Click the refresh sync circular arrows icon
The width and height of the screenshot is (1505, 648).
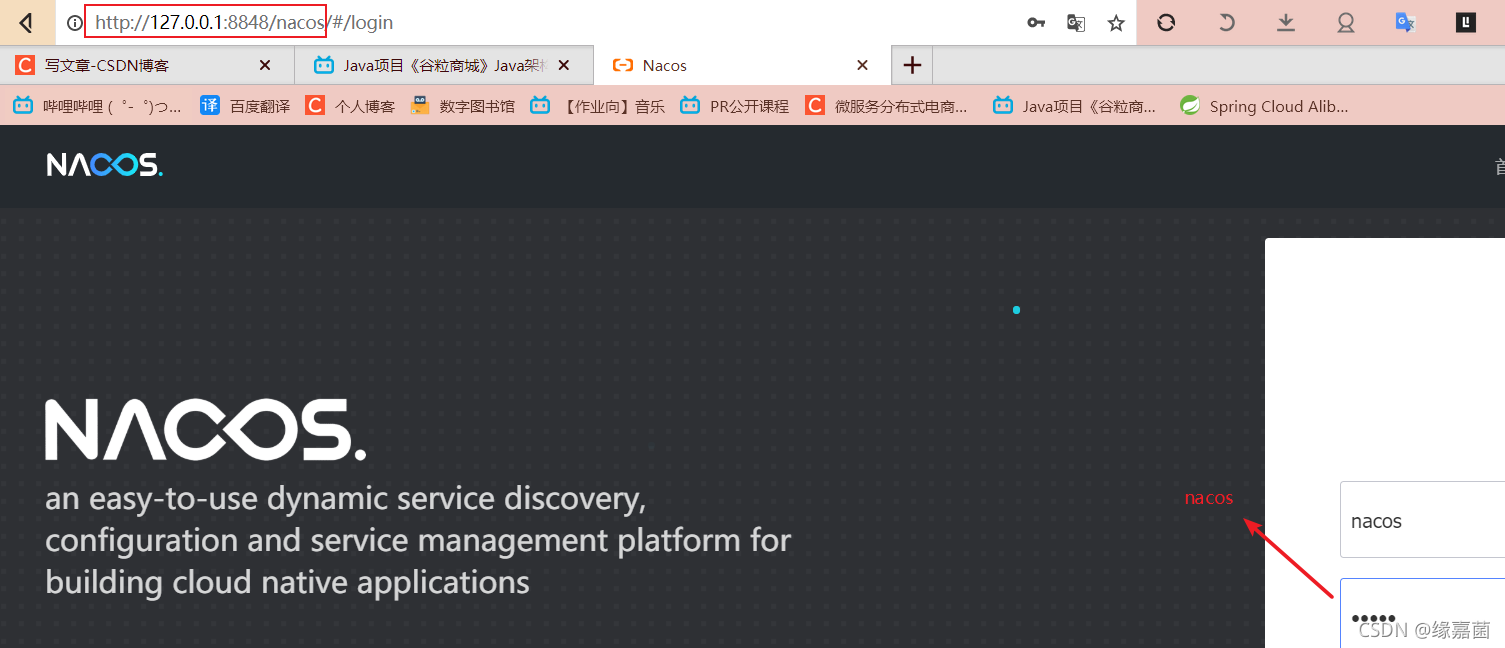(1166, 22)
